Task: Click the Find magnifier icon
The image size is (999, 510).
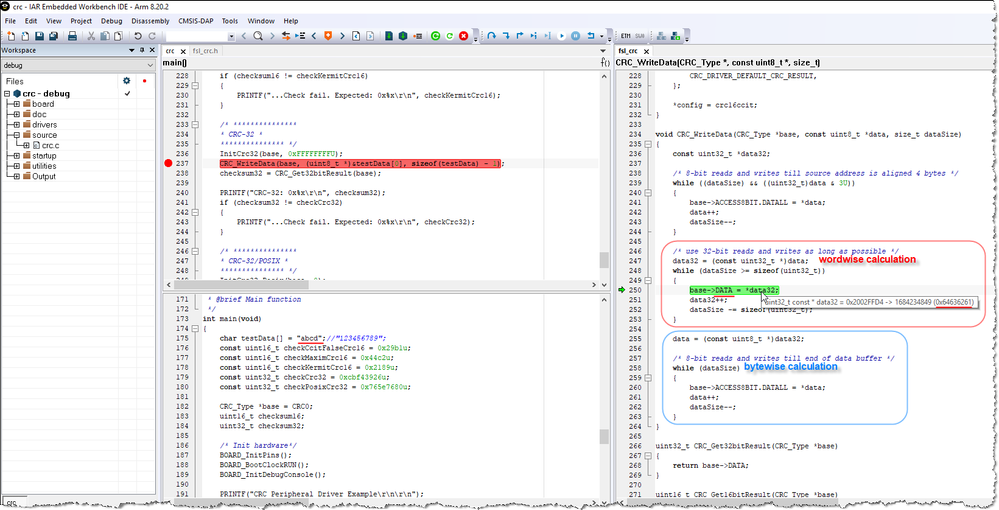Action: [x=257, y=36]
